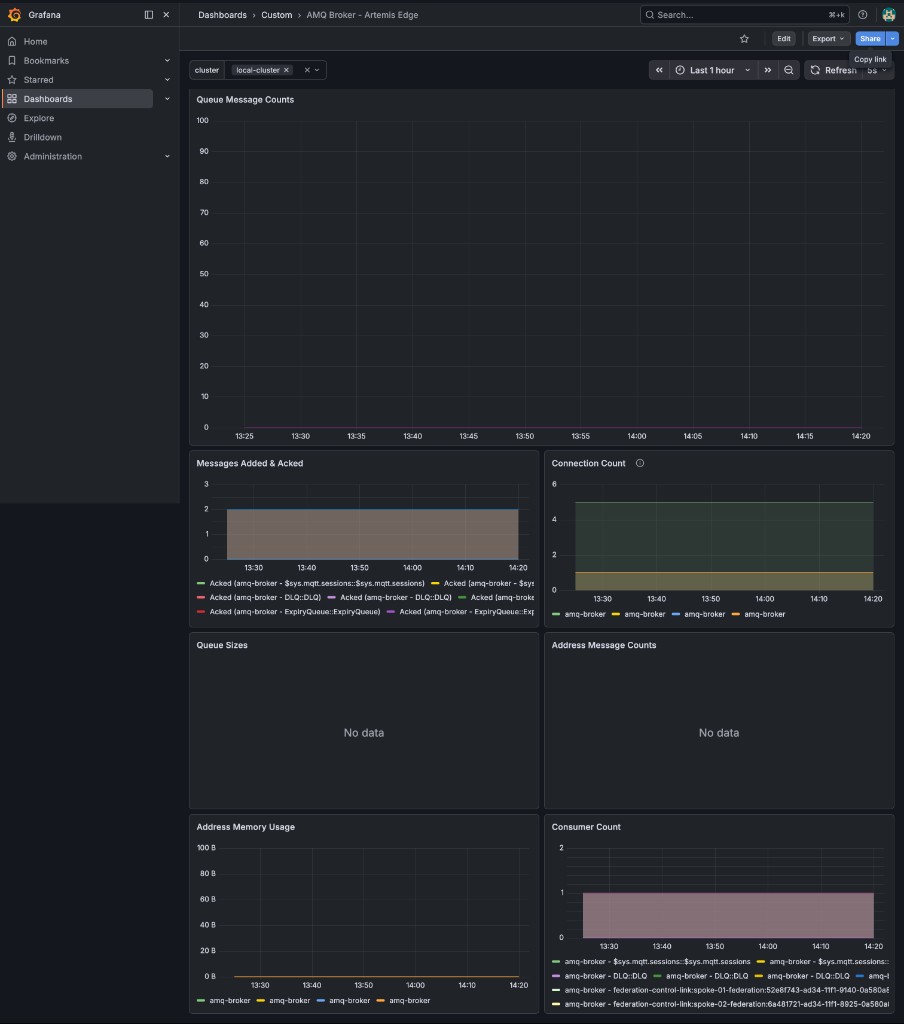This screenshot has height=1024, width=904.
Task: Click green color swatch of $sys.mqtt.sessions in Consumer Count
Action: (556, 961)
